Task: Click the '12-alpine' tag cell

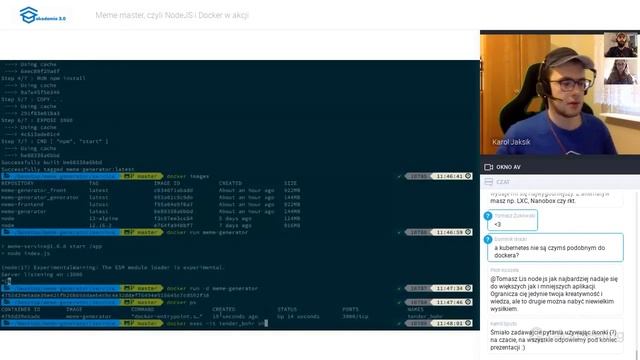Action: tap(104, 218)
